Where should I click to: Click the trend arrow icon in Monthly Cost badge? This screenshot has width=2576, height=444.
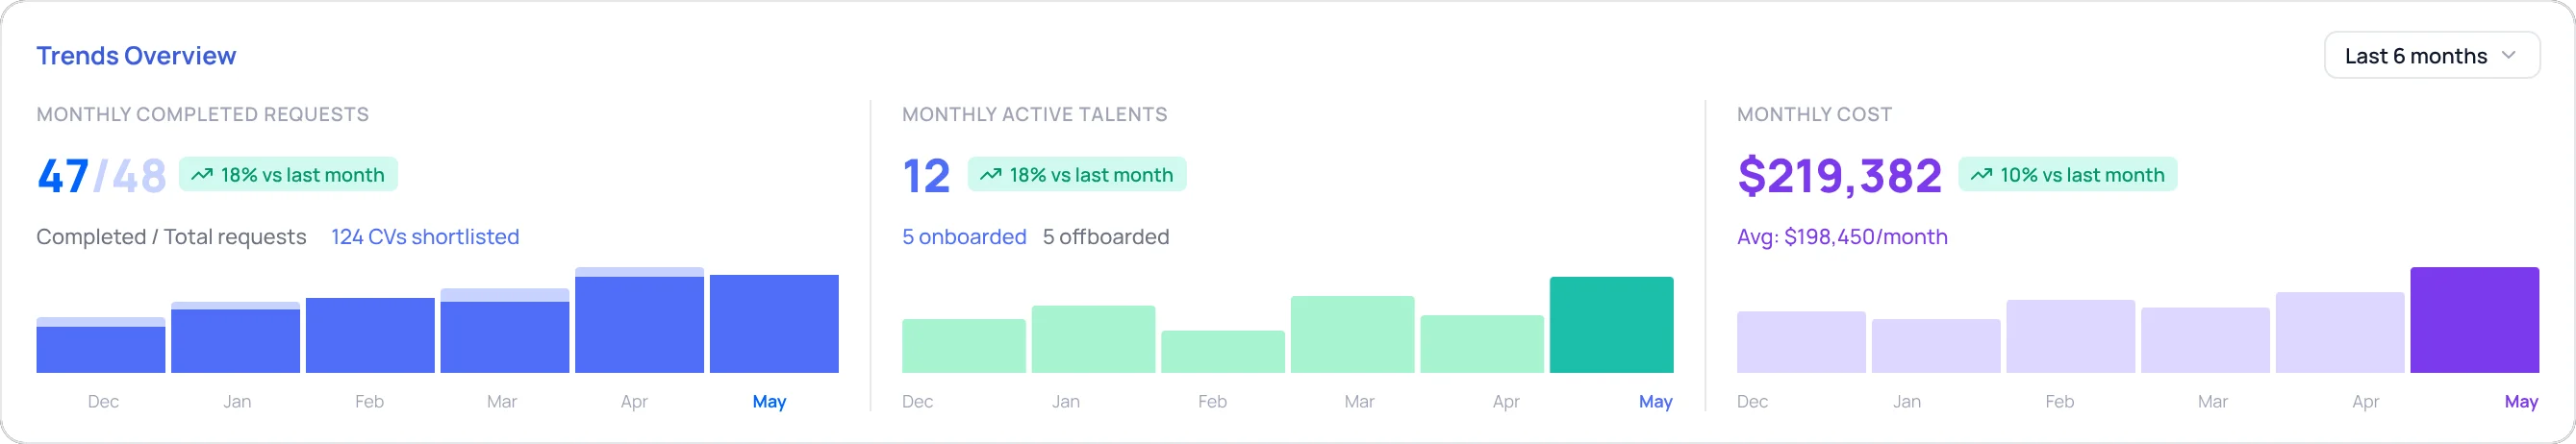(x=1981, y=175)
